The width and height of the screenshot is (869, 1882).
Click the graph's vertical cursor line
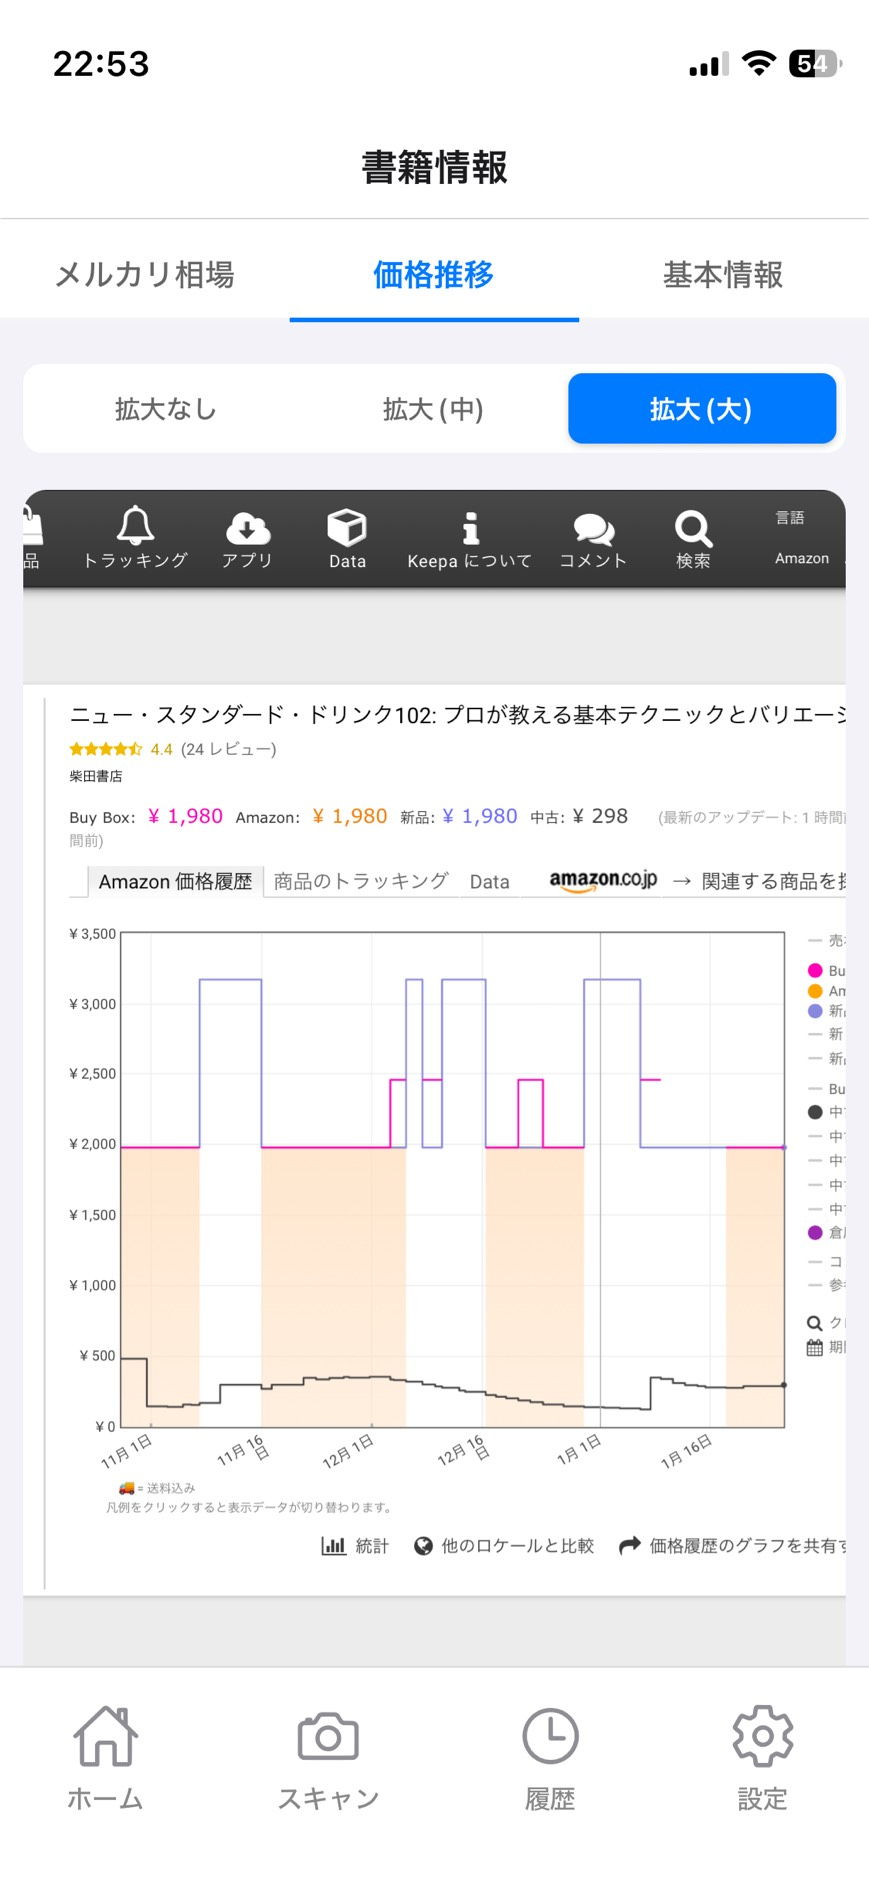[600, 1180]
